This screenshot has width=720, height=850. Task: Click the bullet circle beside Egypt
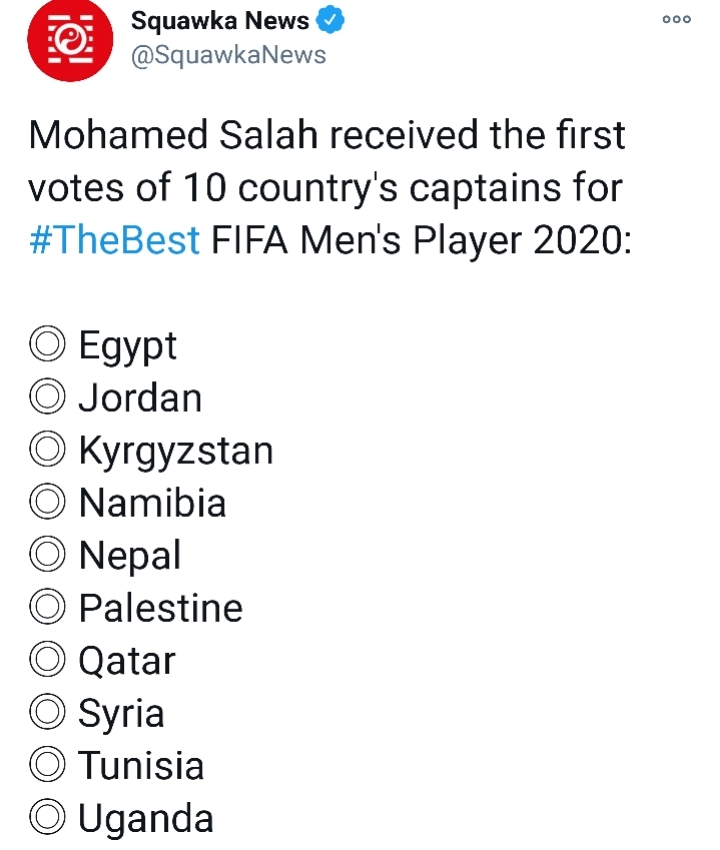(x=47, y=346)
